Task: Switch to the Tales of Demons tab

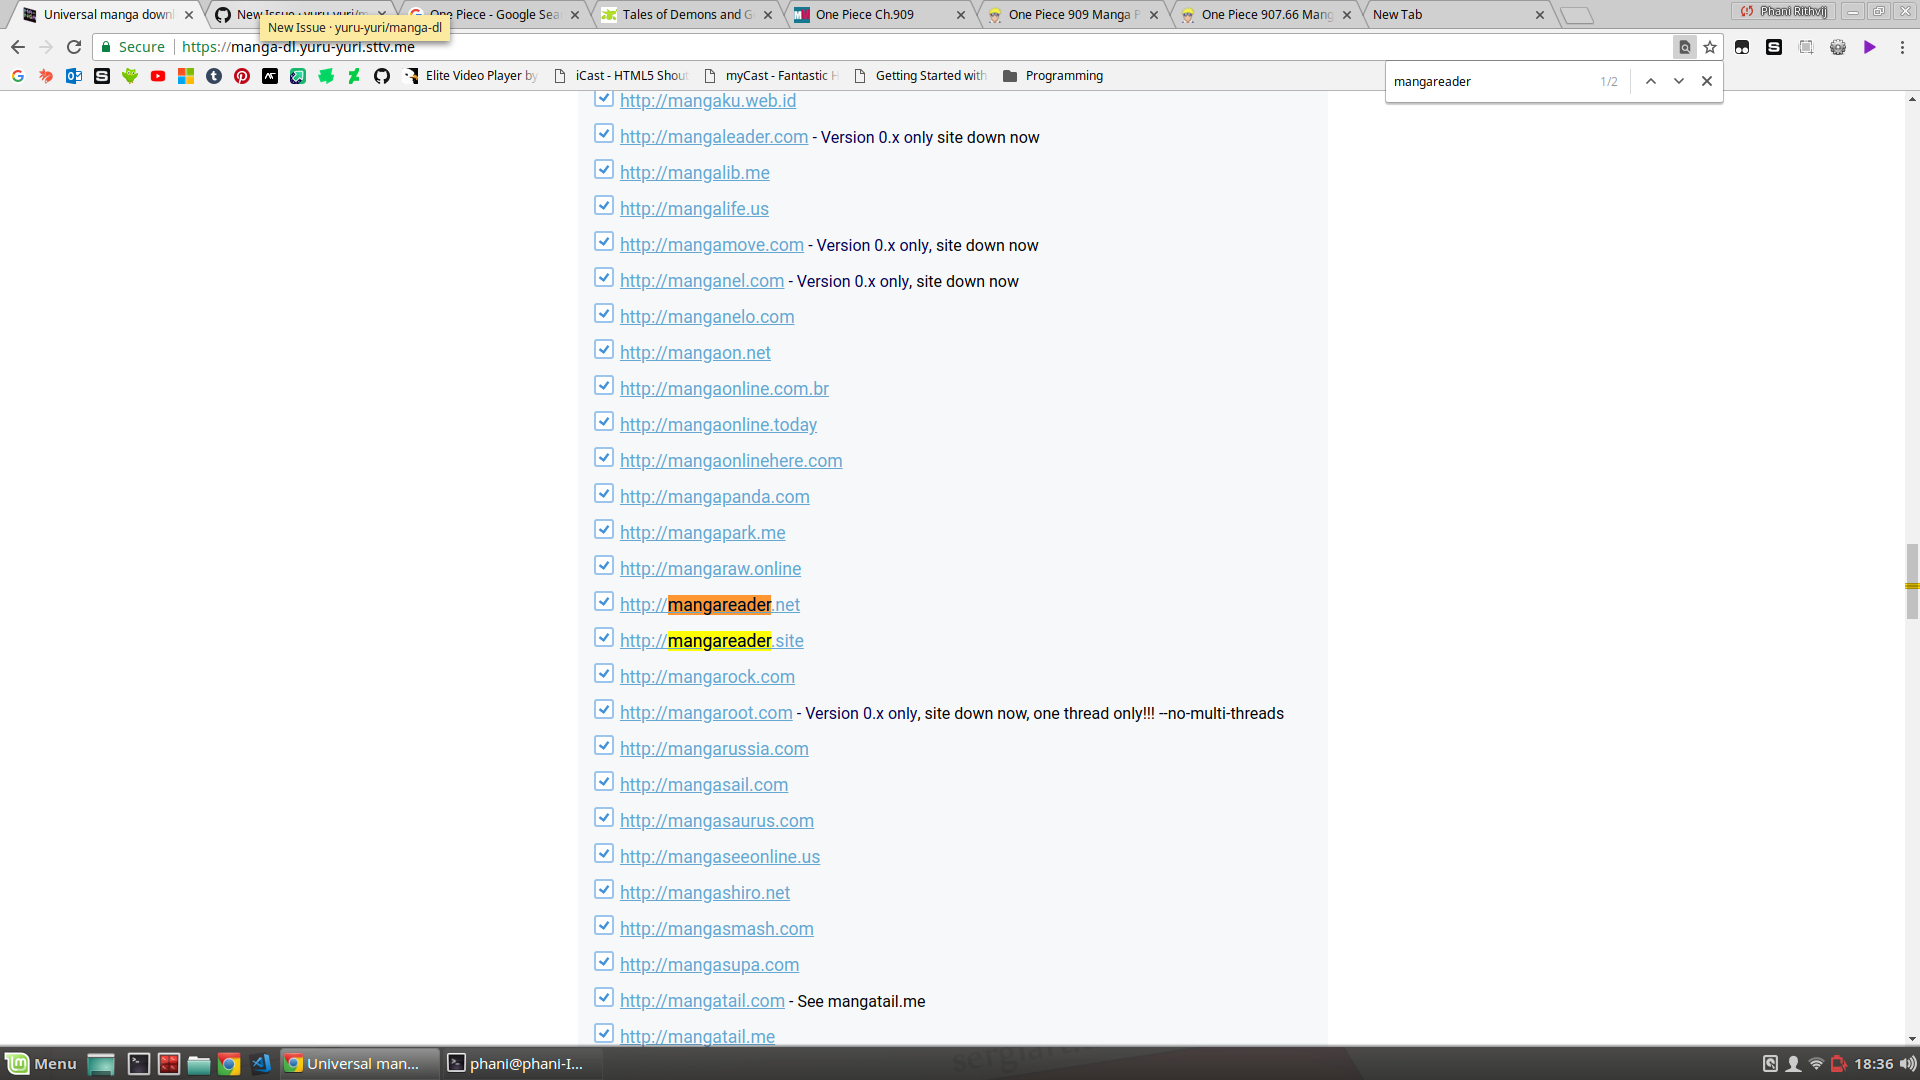Action: 680,15
